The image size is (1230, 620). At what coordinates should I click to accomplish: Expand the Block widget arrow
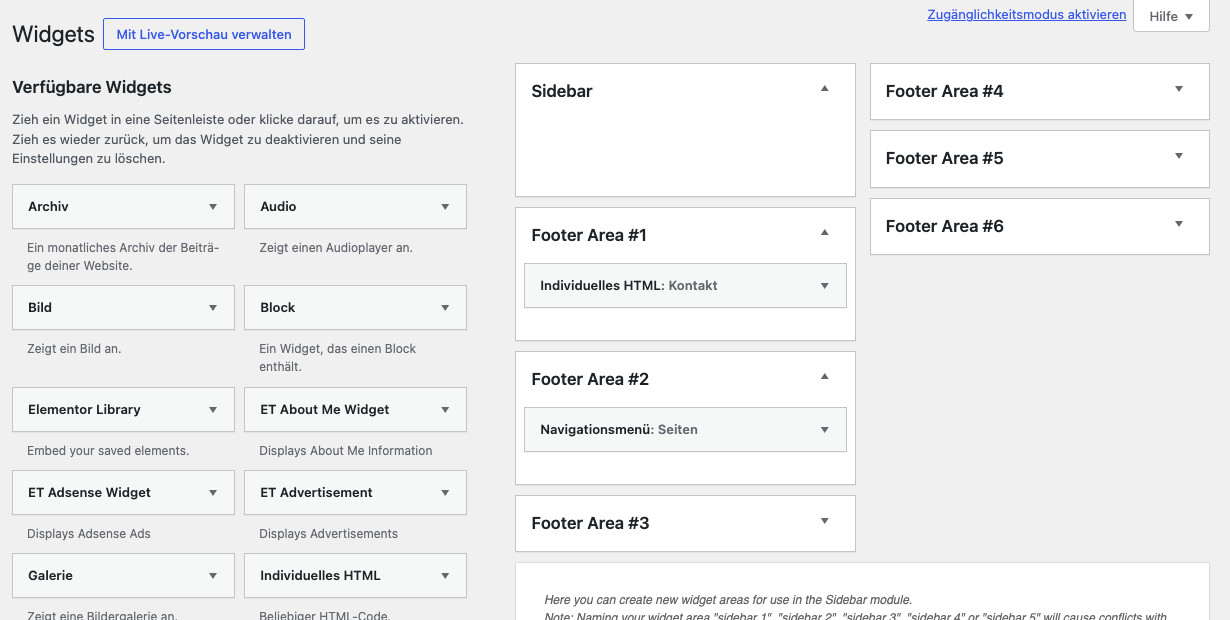[x=445, y=308]
